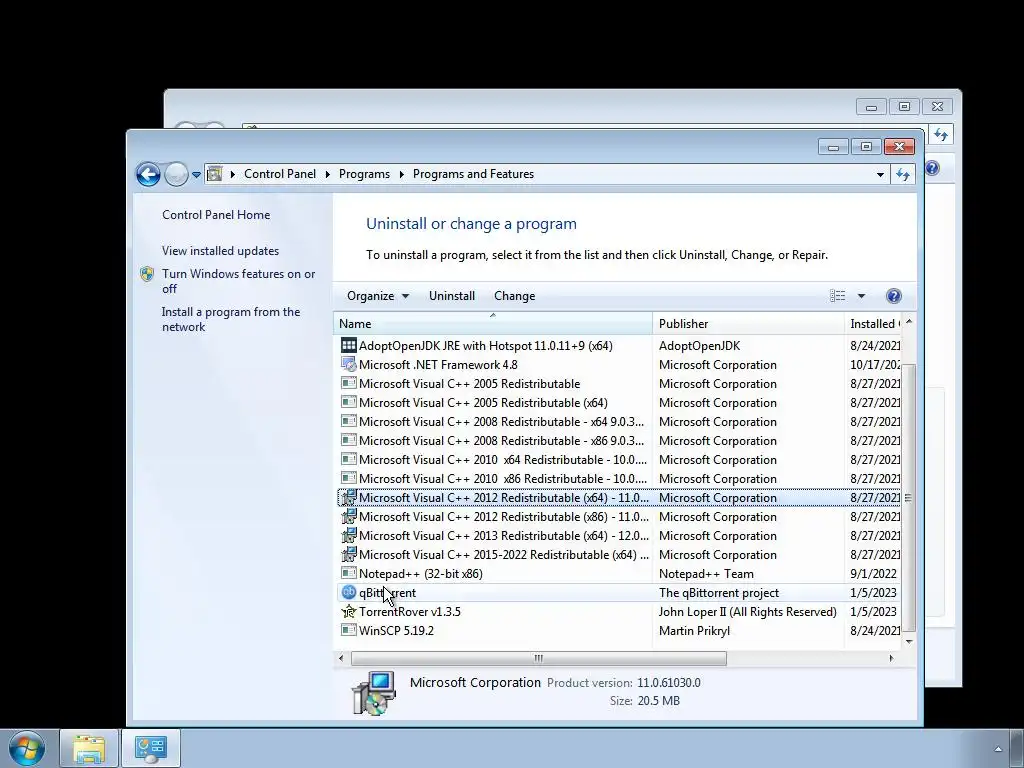This screenshot has height=768, width=1024.
Task: Click the horizontal scrollbar thumb
Action: pyautogui.click(x=539, y=658)
